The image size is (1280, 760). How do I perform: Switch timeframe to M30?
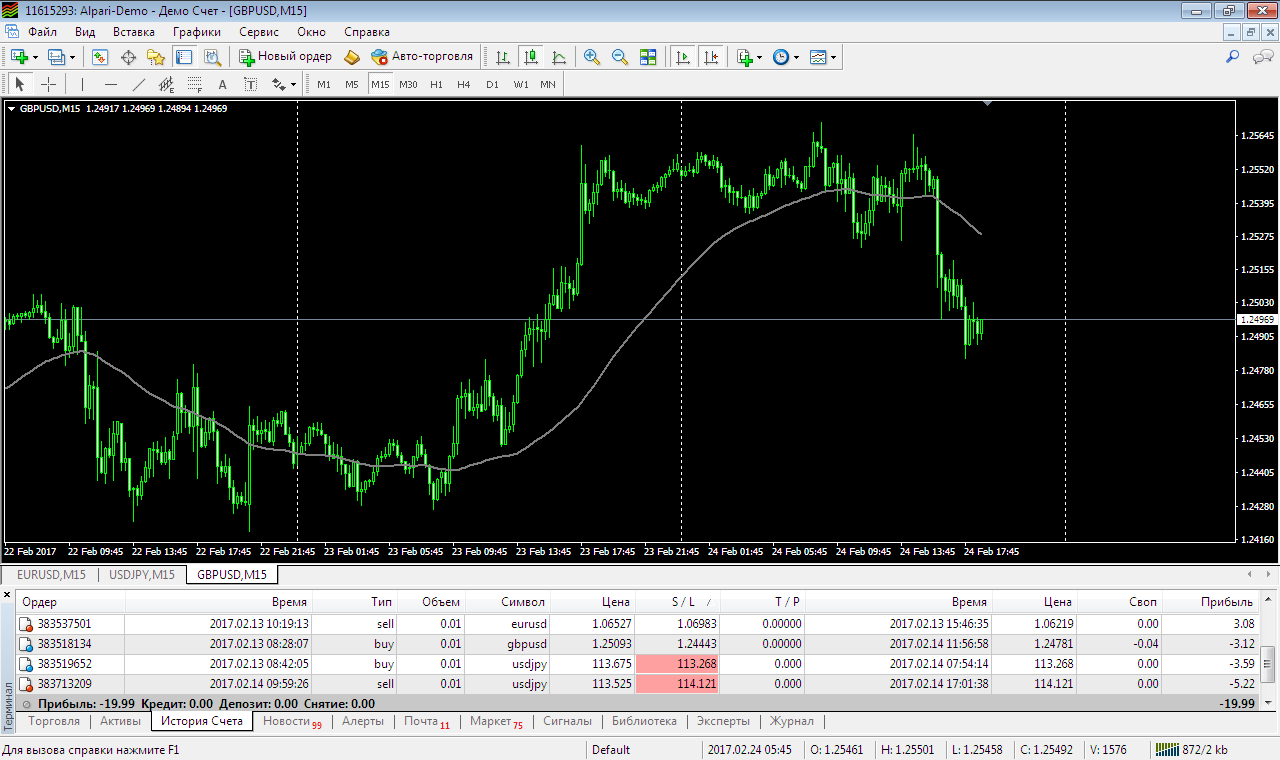[408, 84]
